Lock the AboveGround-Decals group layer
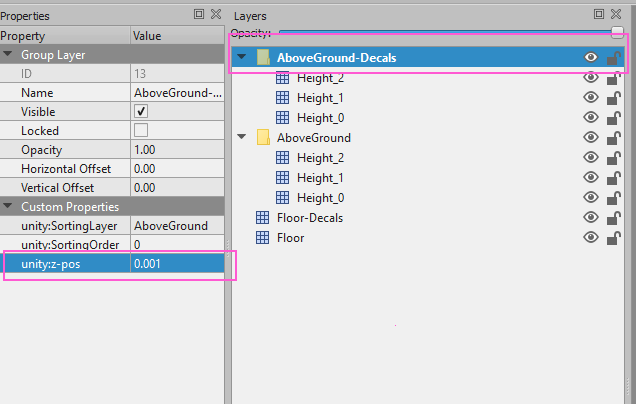 click(614, 58)
